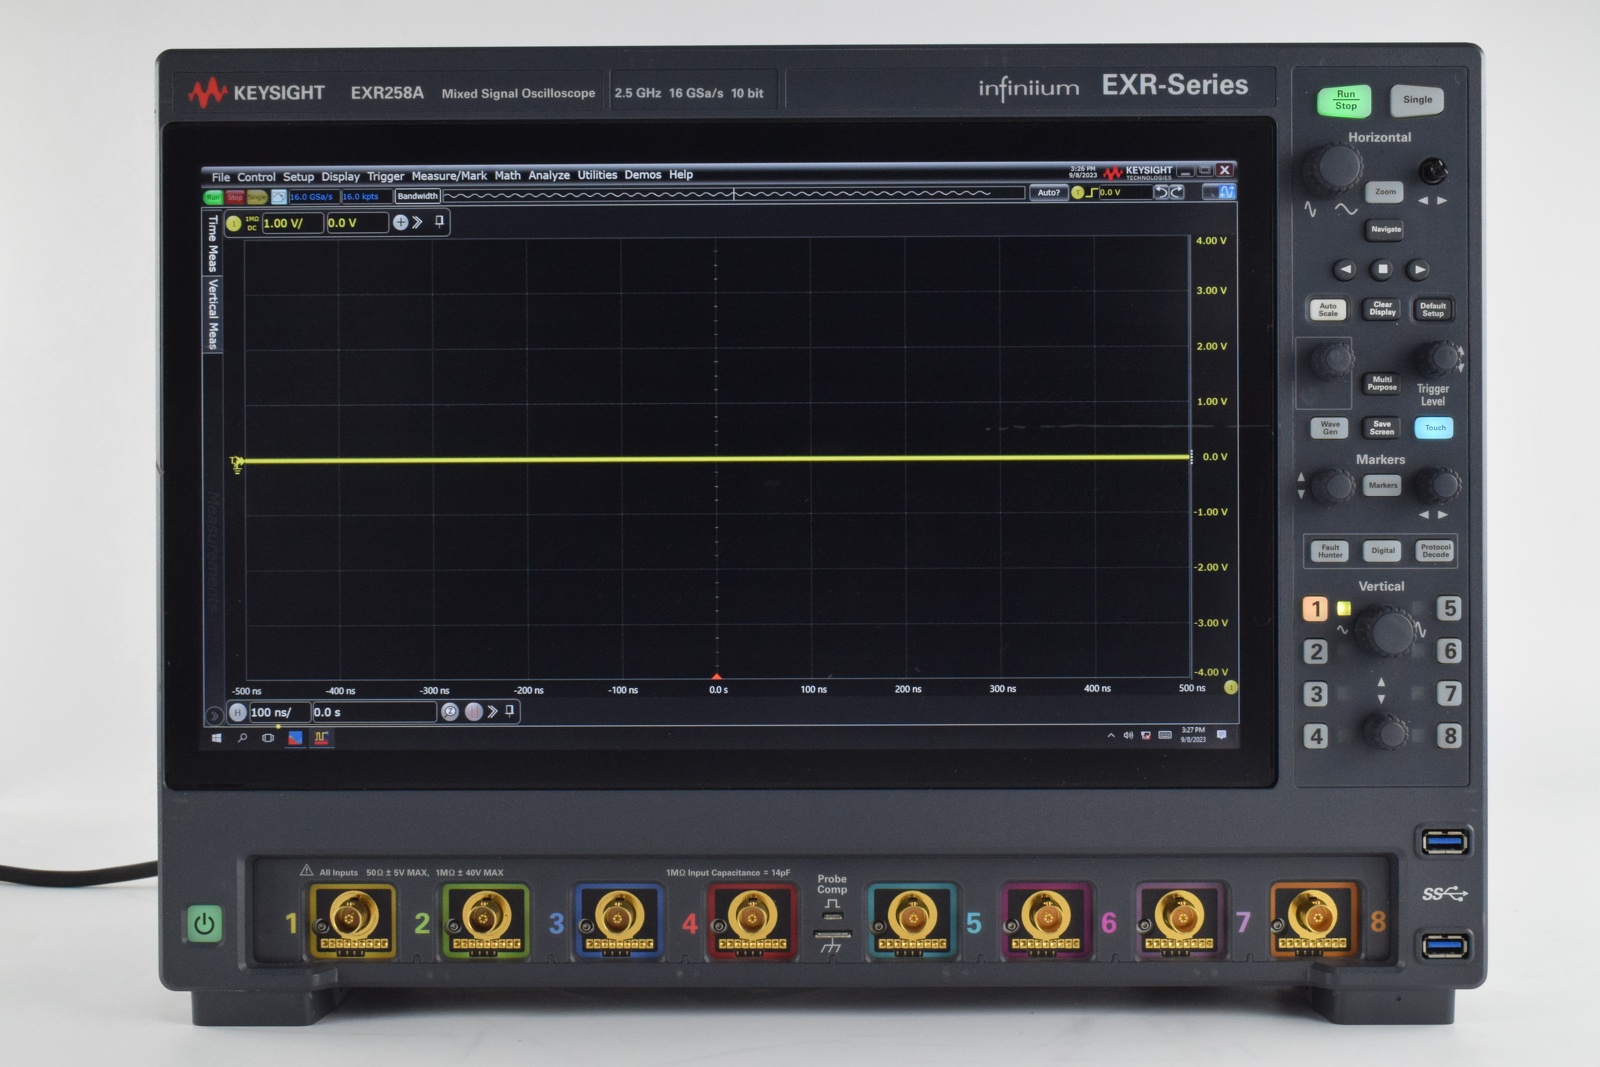
Task: Click the front panel Markers key
Action: [1382, 486]
